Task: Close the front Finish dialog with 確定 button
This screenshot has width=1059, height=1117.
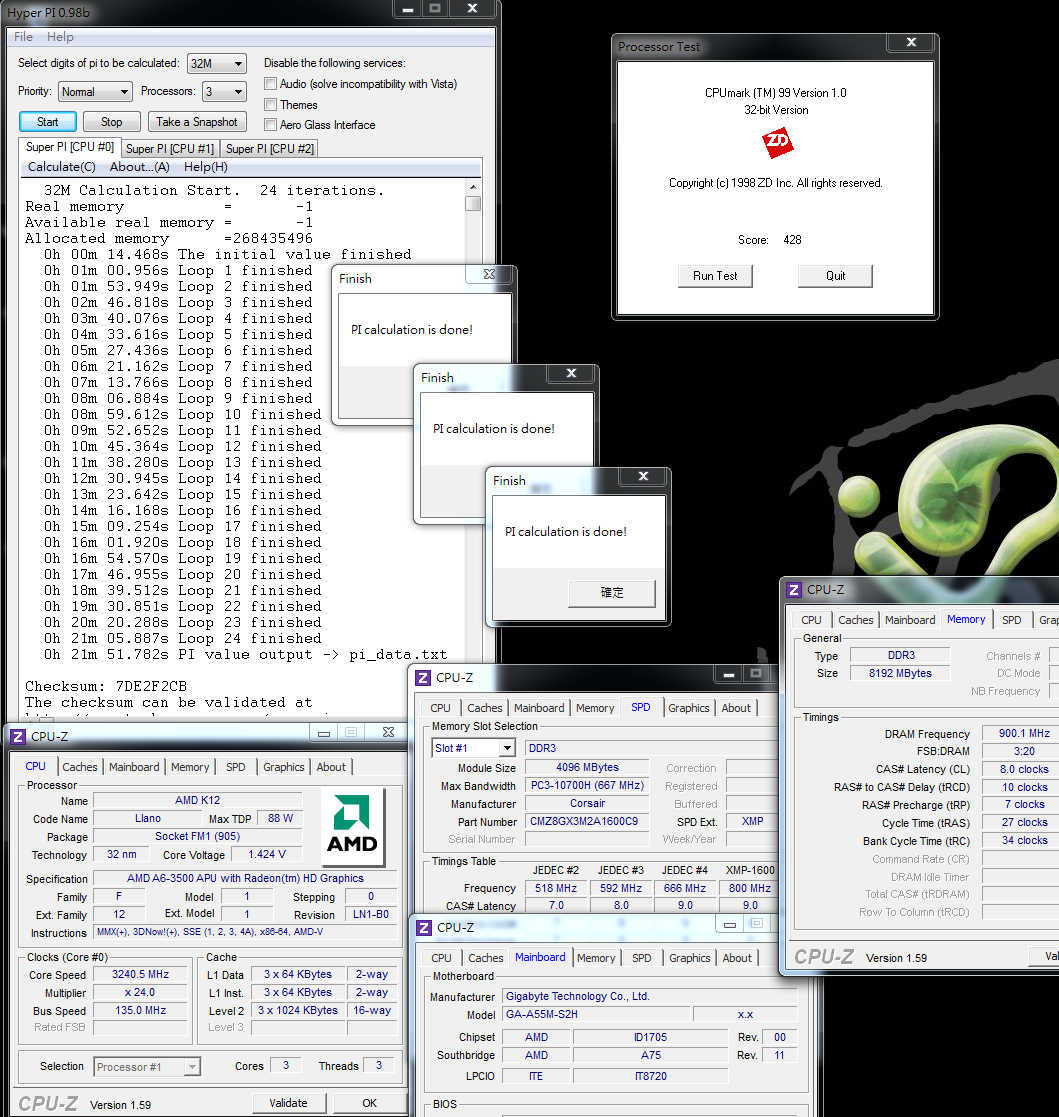Action: (x=643, y=476)
